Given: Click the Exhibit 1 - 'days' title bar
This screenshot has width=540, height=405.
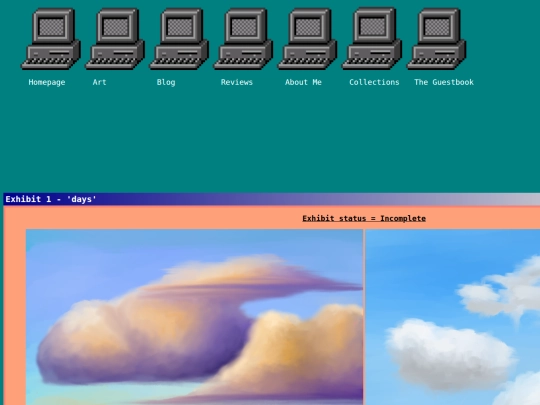Looking at the screenshot, I should point(272,199).
